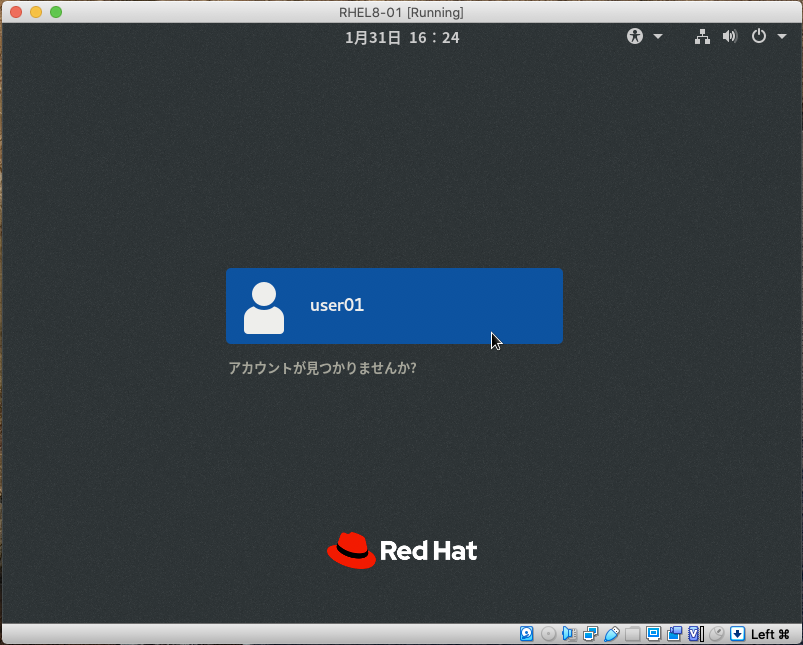Click the shared folders icon in VirtualBox status bar
Image resolution: width=803 pixels, height=645 pixels.
click(x=634, y=634)
